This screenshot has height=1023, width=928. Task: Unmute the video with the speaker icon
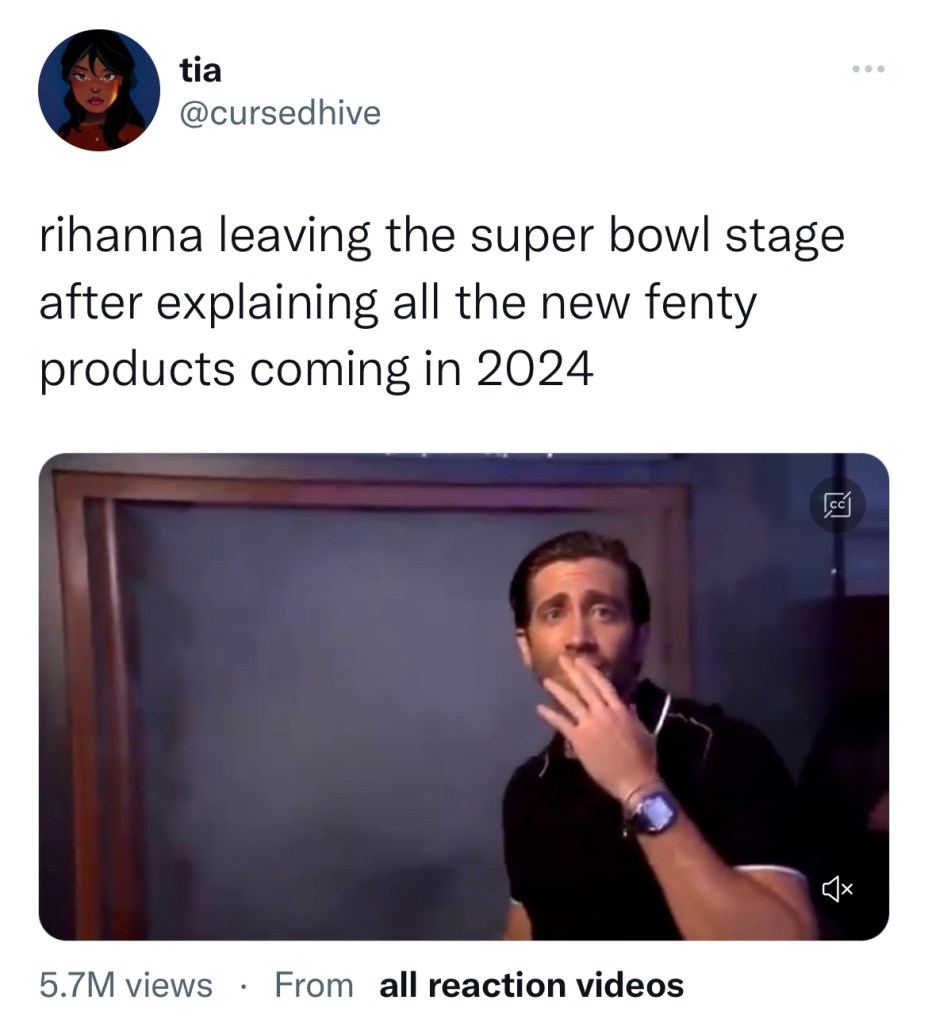836,886
